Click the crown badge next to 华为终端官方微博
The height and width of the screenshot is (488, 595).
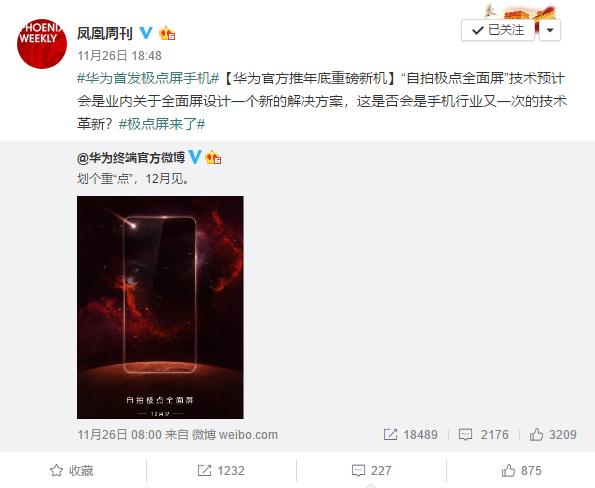[213, 157]
